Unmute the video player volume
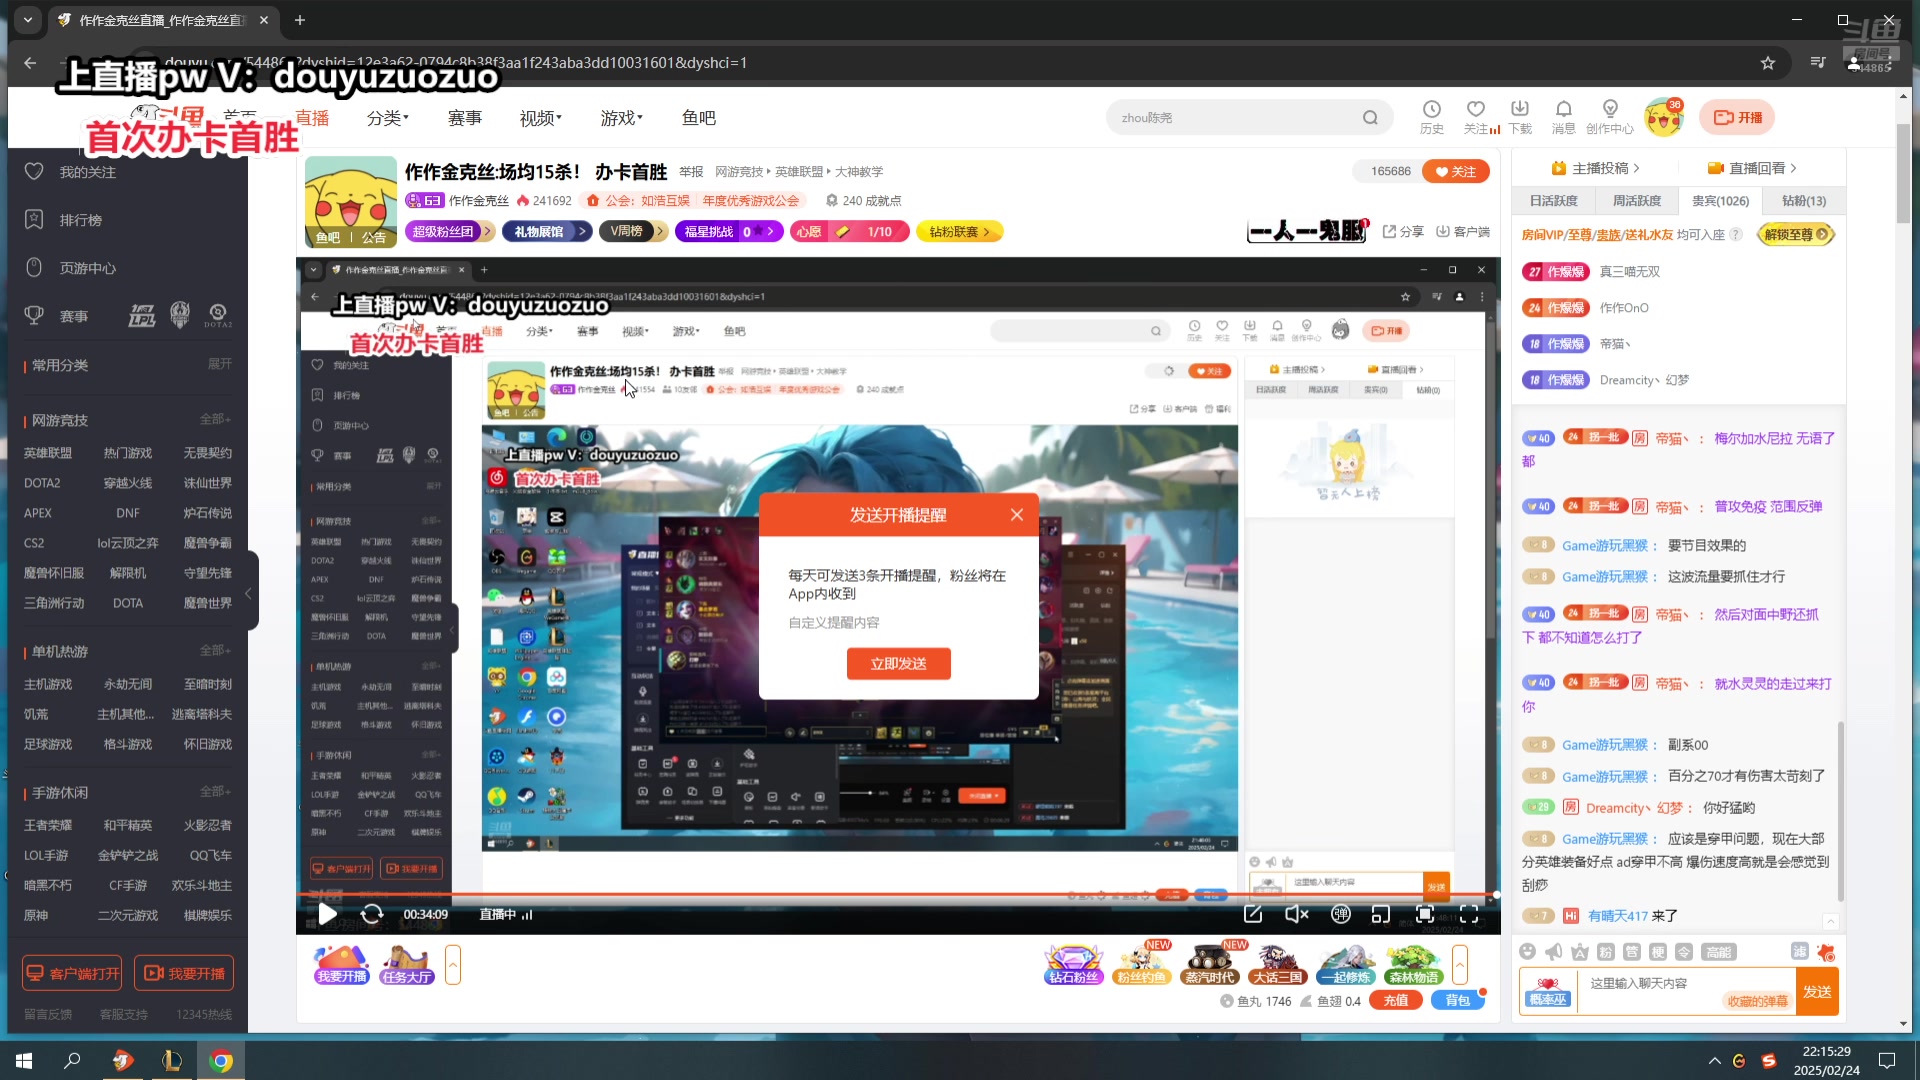Image resolution: width=1920 pixels, height=1080 pixels. pyautogui.click(x=1297, y=914)
